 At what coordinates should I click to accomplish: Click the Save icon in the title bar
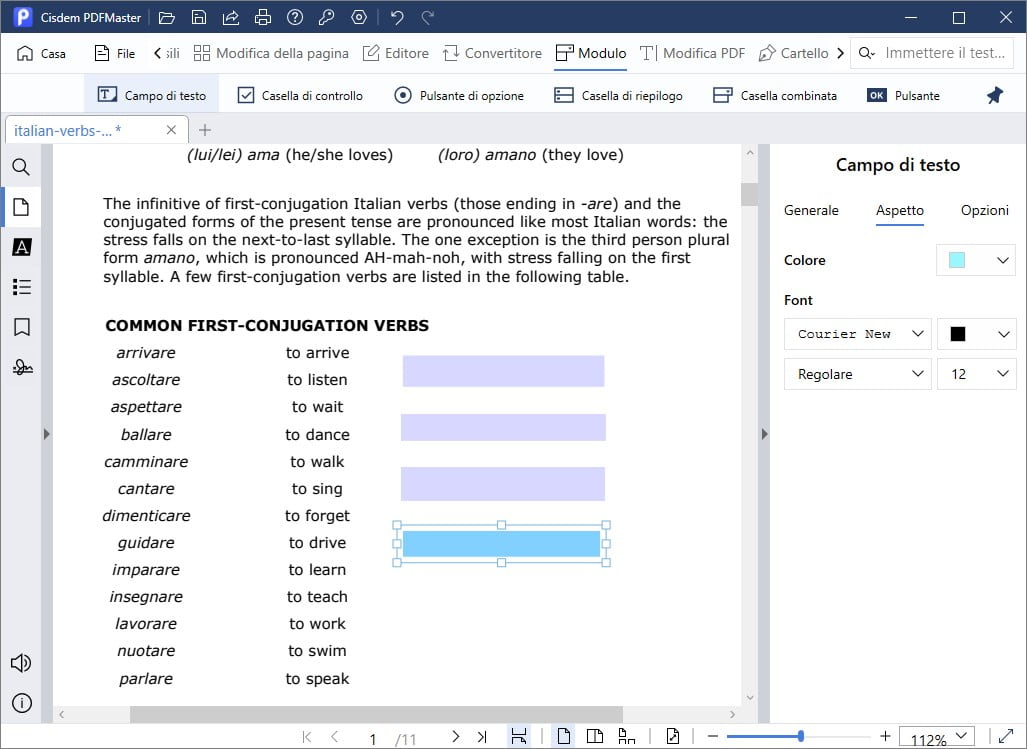[x=198, y=16]
